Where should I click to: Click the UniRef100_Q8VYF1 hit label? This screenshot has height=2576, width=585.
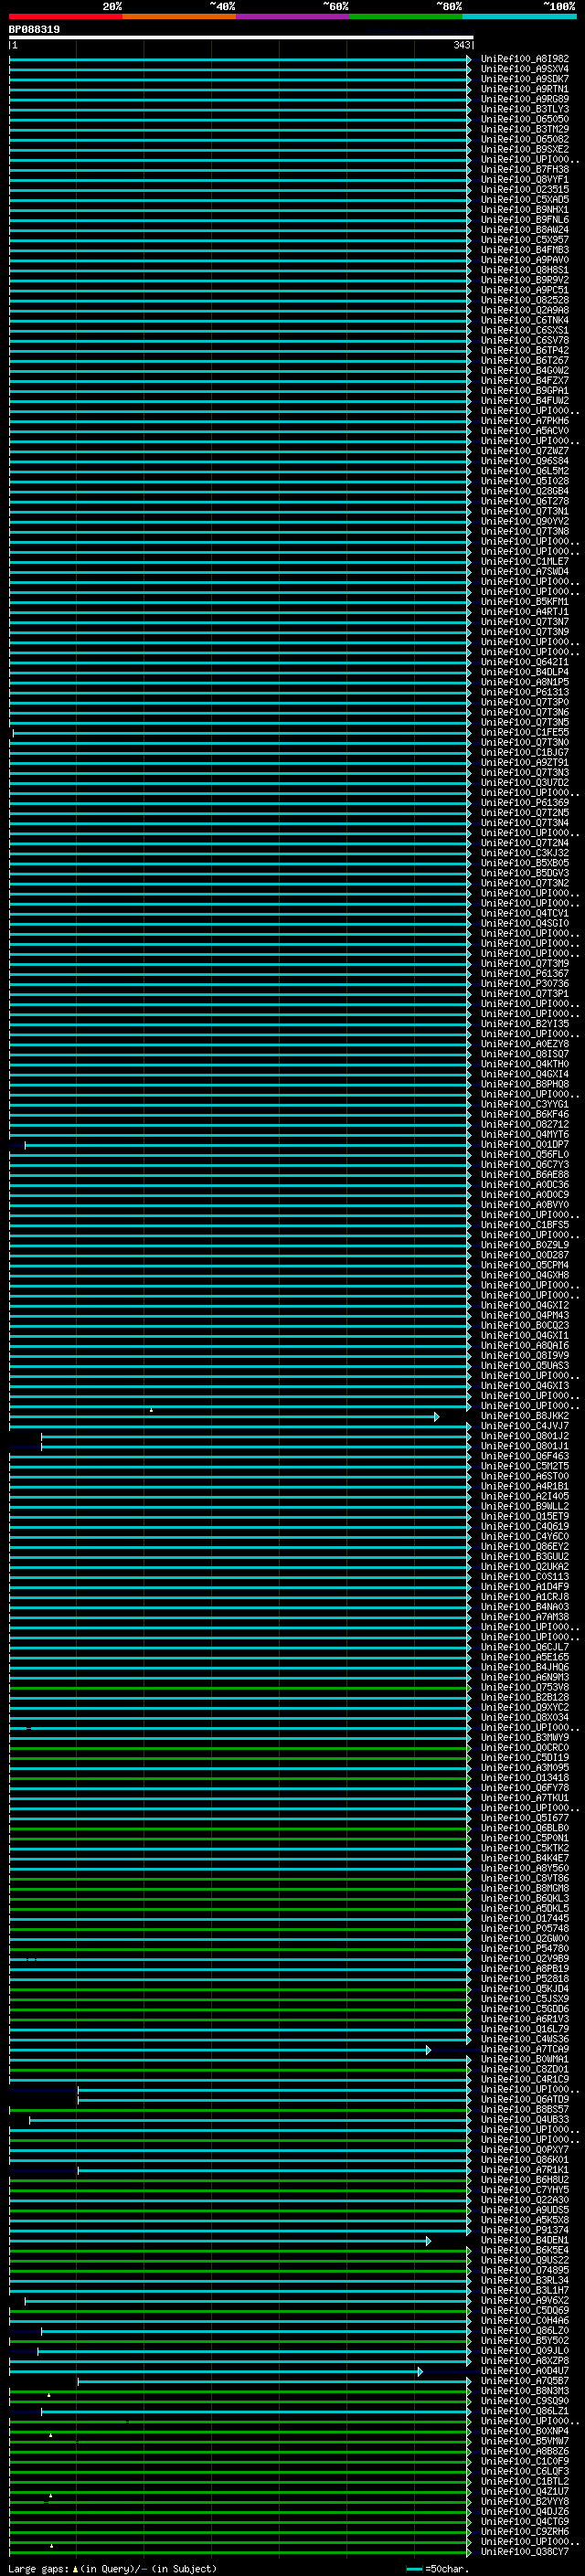point(524,179)
